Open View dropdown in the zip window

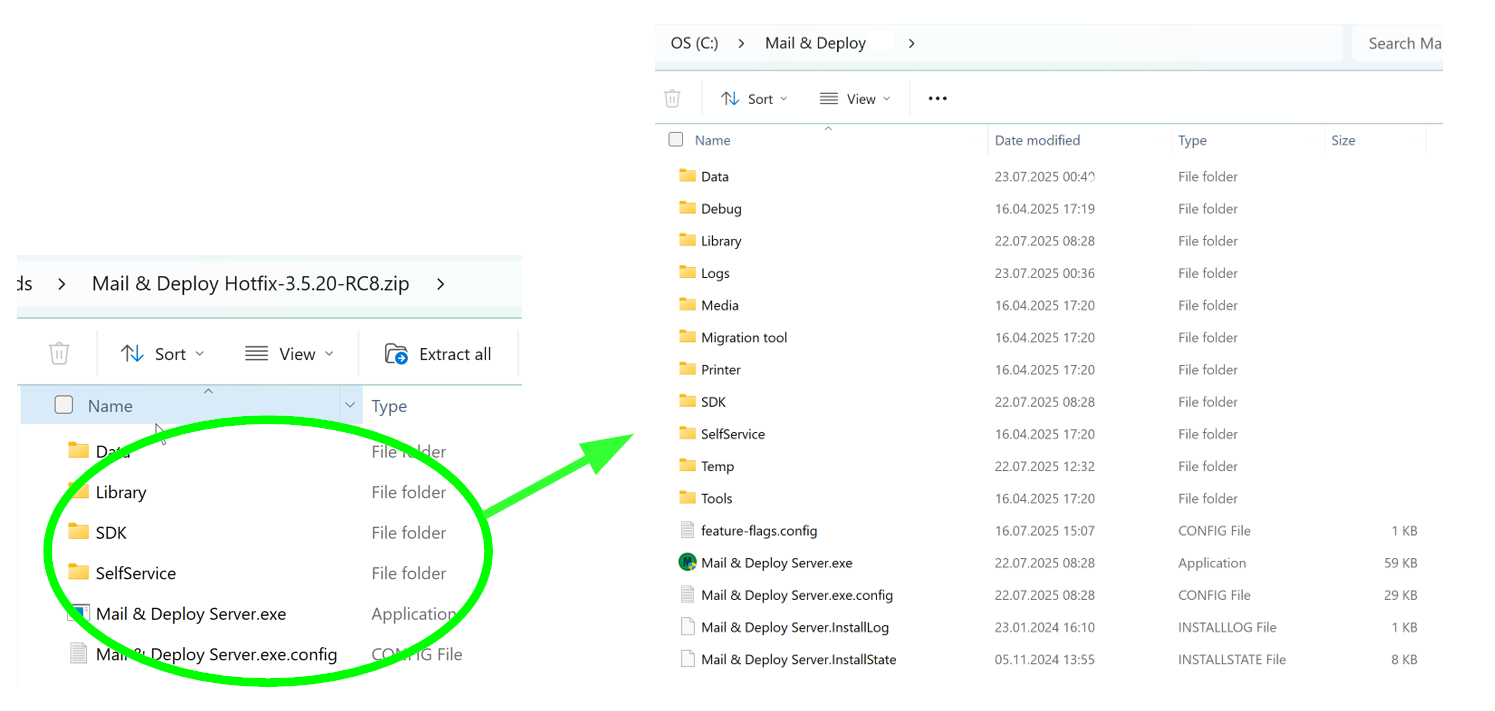pyautogui.click(x=289, y=354)
